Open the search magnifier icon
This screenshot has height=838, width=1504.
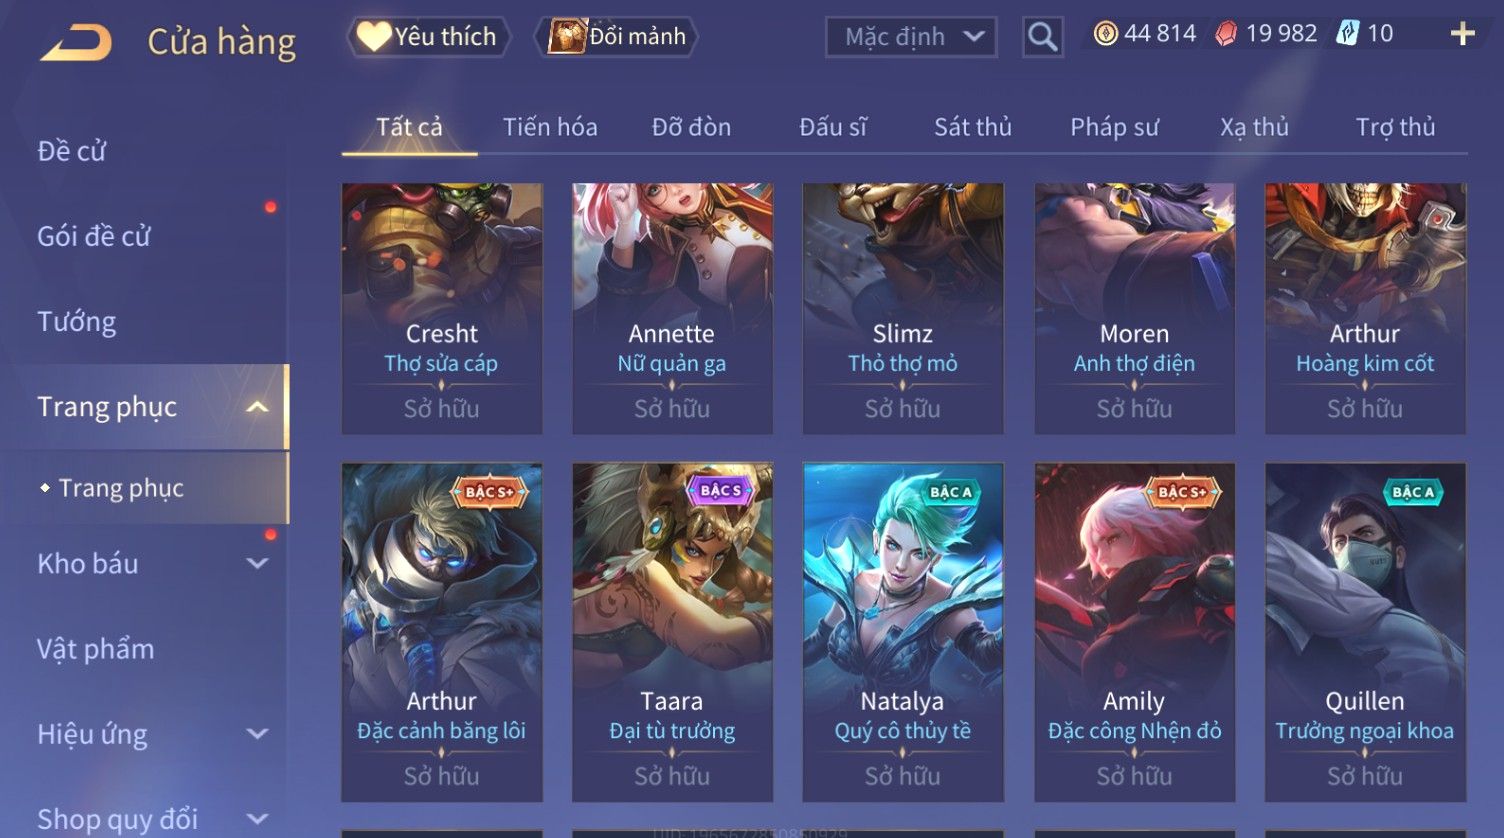pyautogui.click(x=1042, y=37)
